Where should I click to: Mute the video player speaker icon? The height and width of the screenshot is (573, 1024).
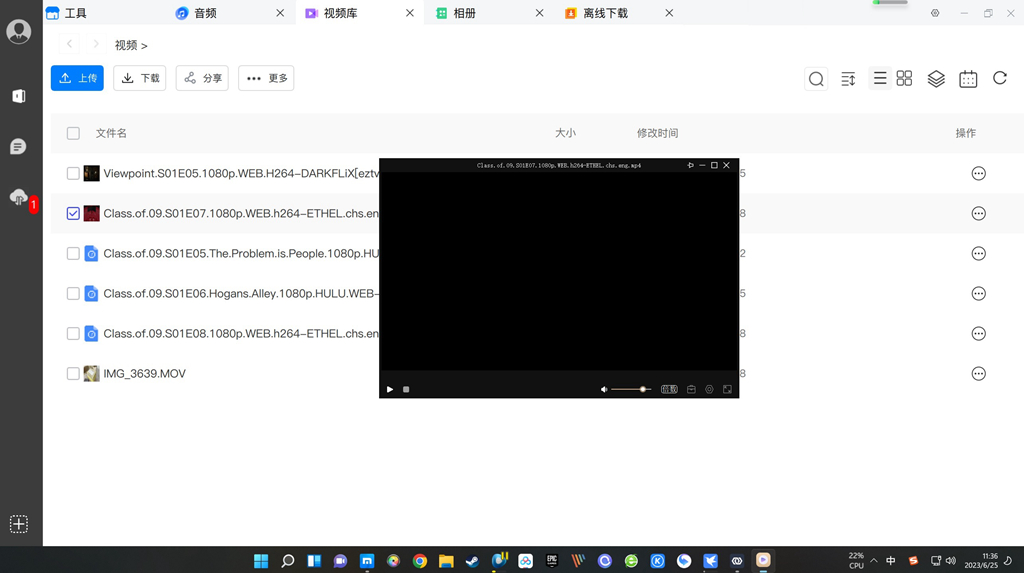[603, 389]
